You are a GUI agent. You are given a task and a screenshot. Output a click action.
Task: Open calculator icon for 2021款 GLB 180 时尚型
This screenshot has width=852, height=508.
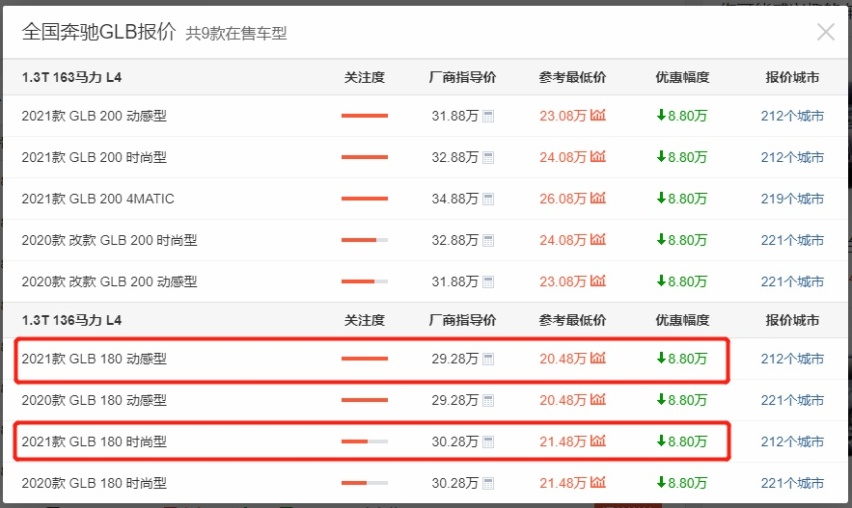click(x=488, y=442)
